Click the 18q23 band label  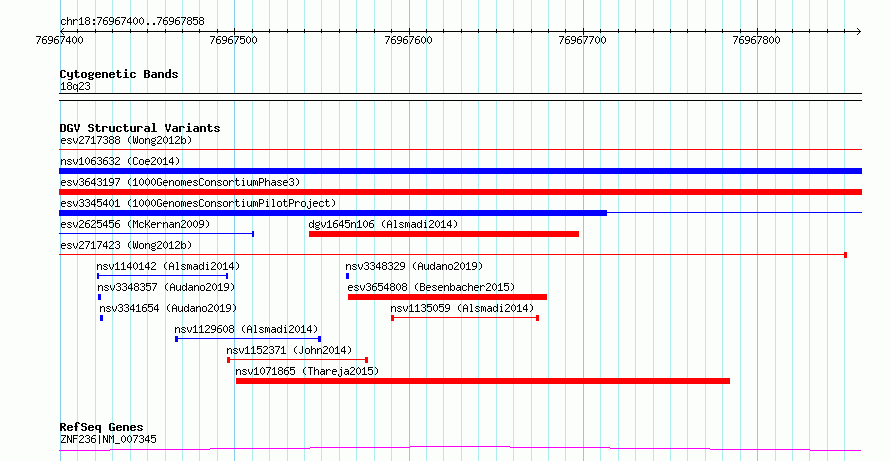point(75,86)
